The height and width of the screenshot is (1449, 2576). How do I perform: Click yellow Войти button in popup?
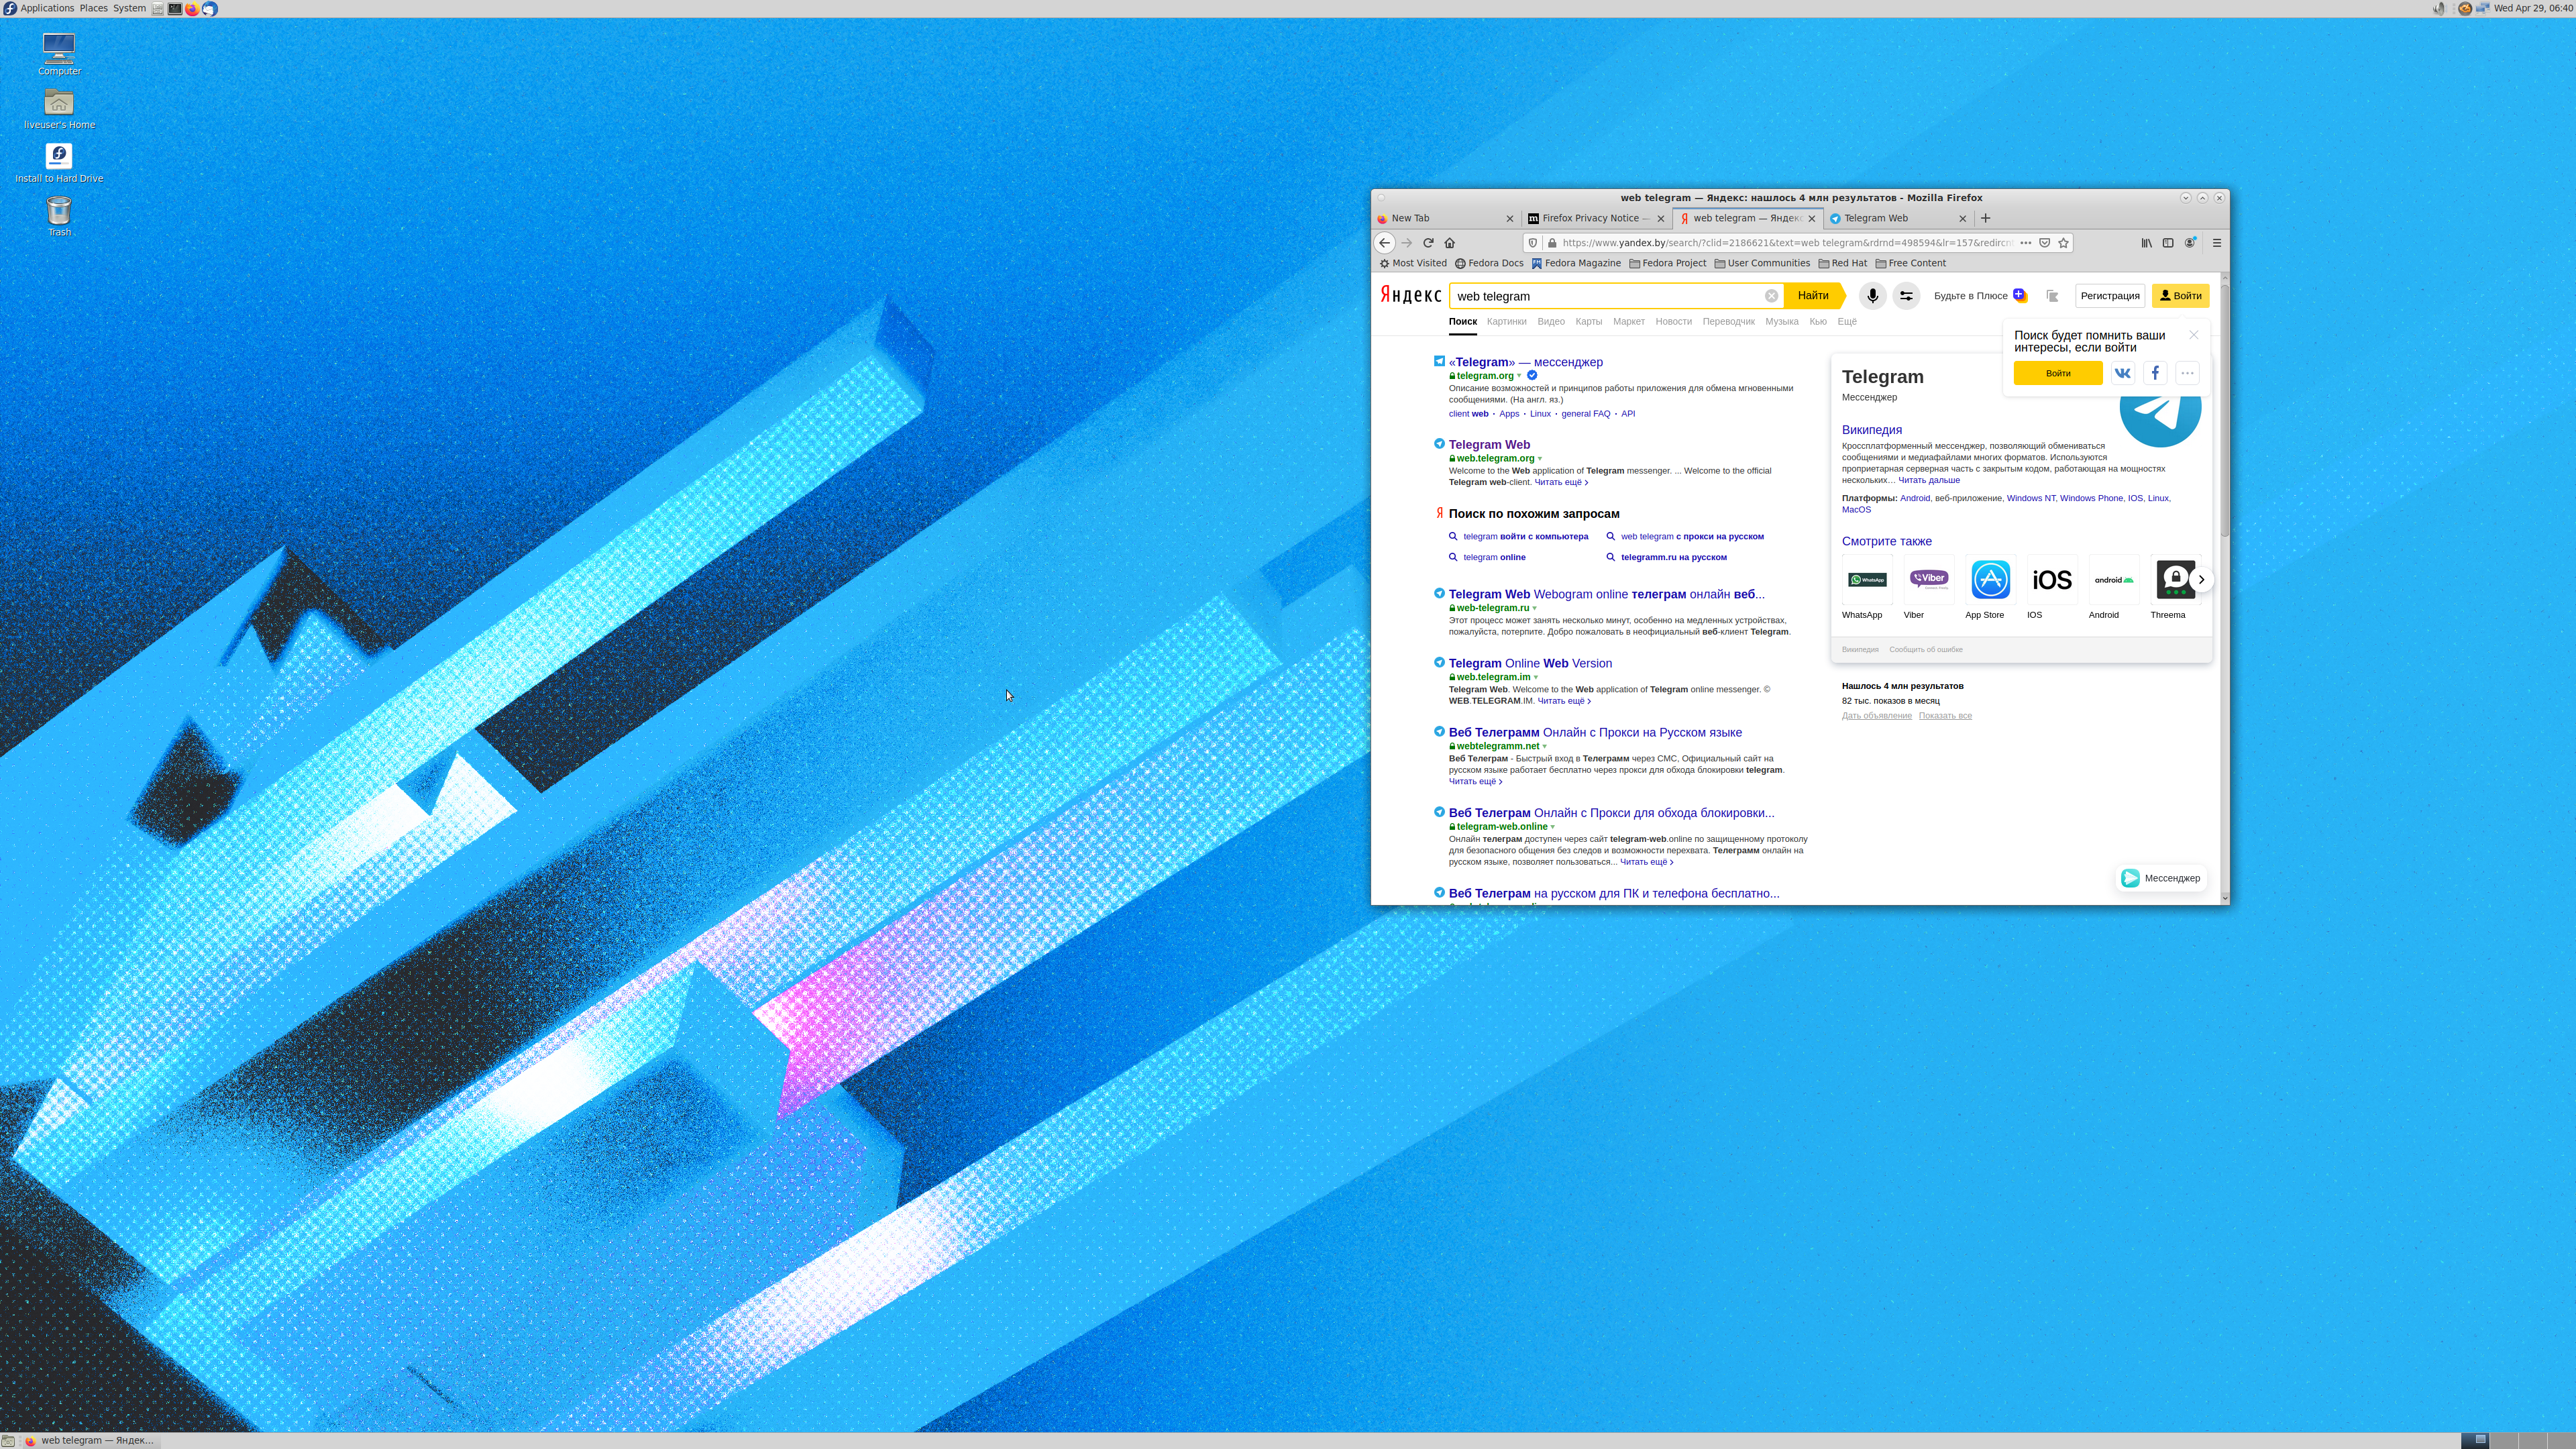tap(2058, 373)
